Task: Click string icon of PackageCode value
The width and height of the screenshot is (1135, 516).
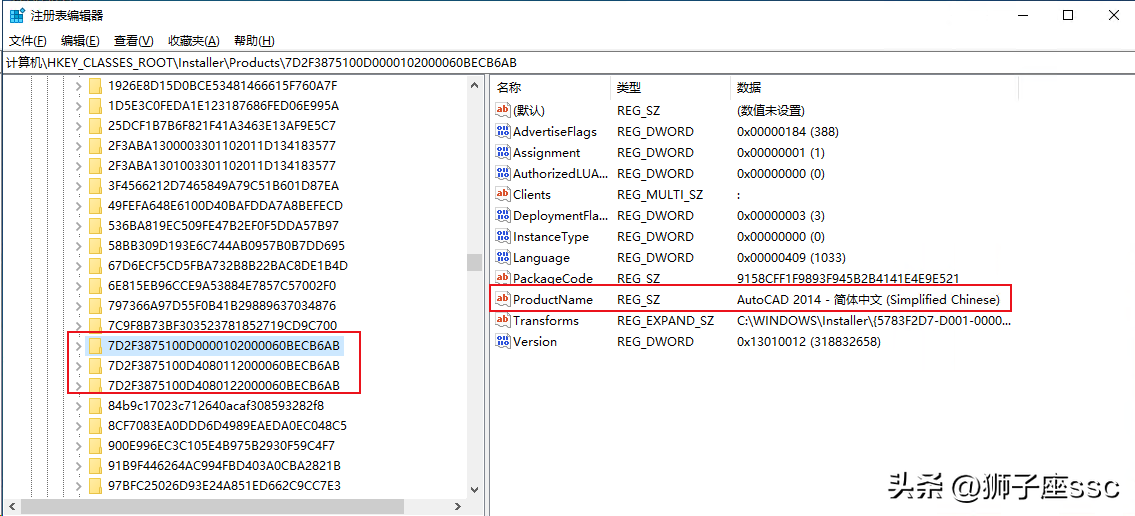Action: (x=503, y=278)
